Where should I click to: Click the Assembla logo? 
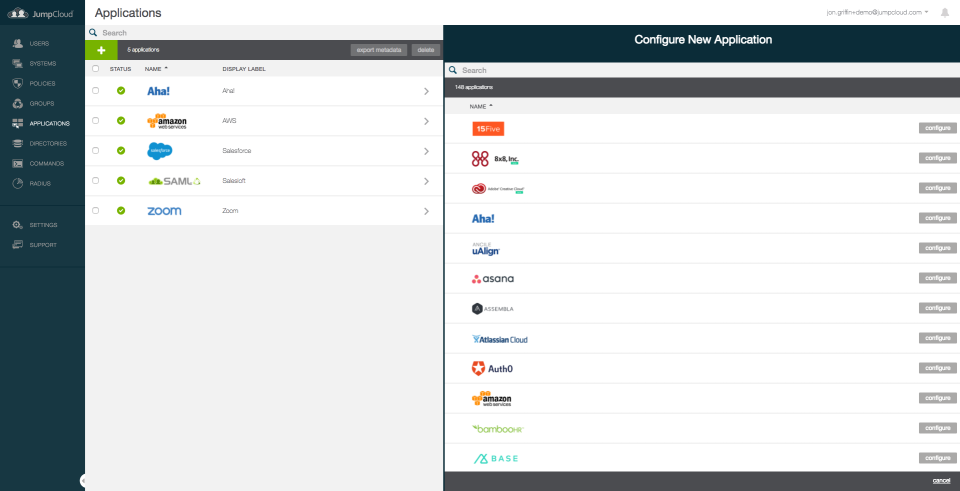click(x=493, y=309)
